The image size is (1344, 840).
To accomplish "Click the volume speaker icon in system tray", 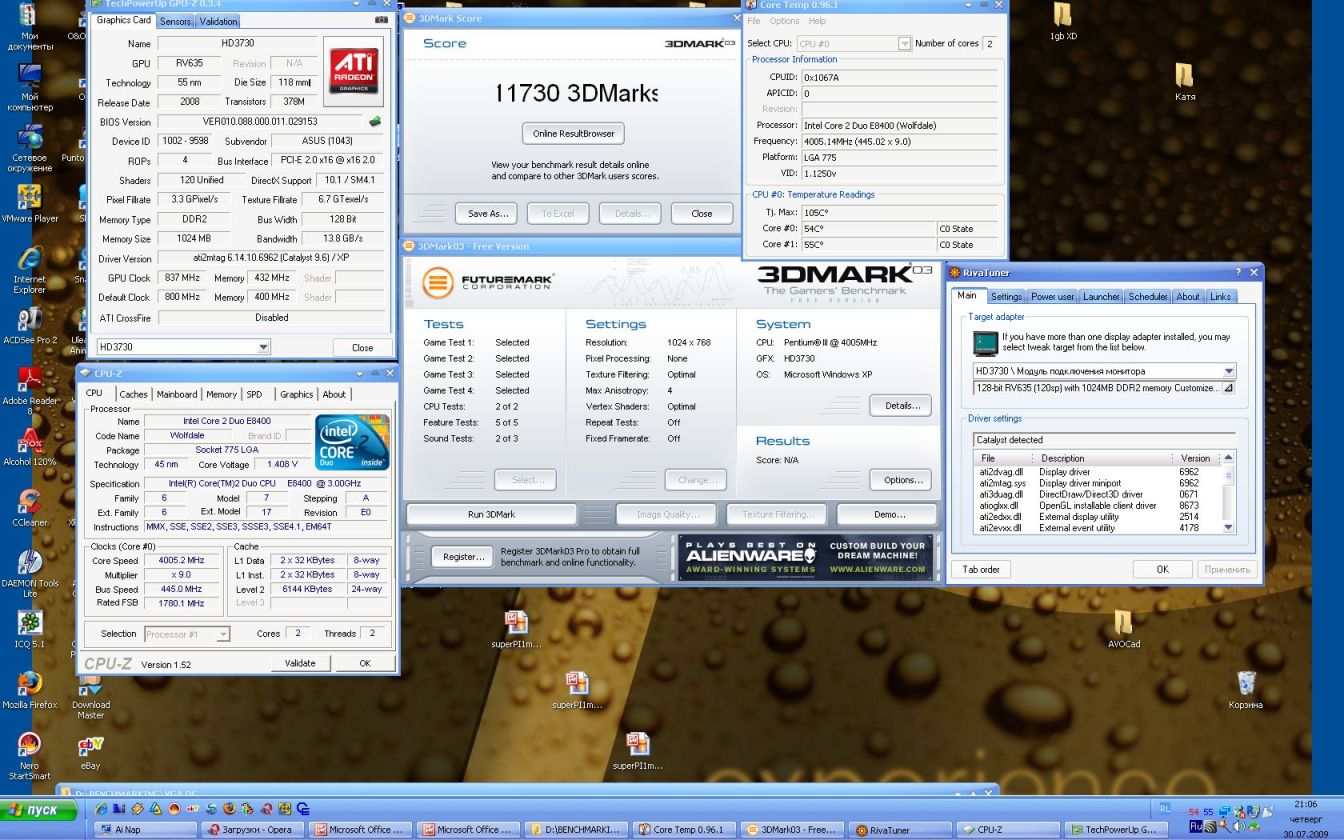I will coord(1240,826).
